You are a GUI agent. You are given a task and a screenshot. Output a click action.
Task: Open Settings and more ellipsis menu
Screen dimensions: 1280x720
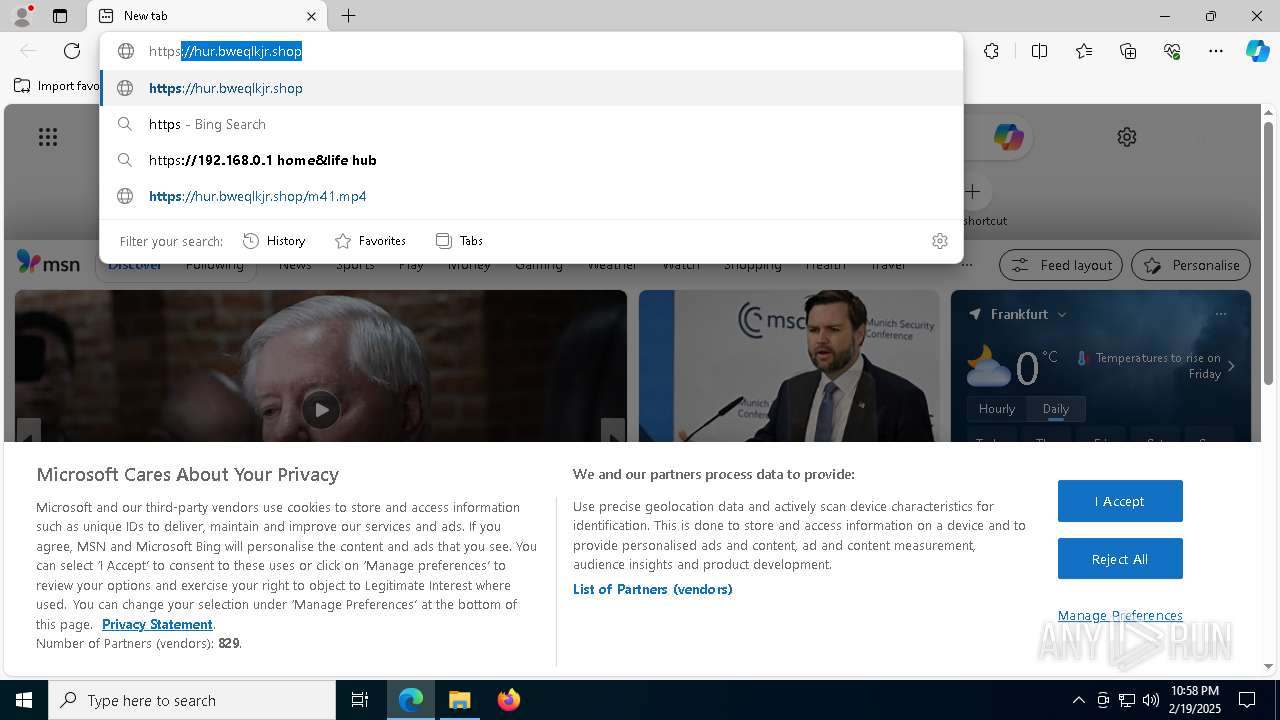(x=1216, y=51)
